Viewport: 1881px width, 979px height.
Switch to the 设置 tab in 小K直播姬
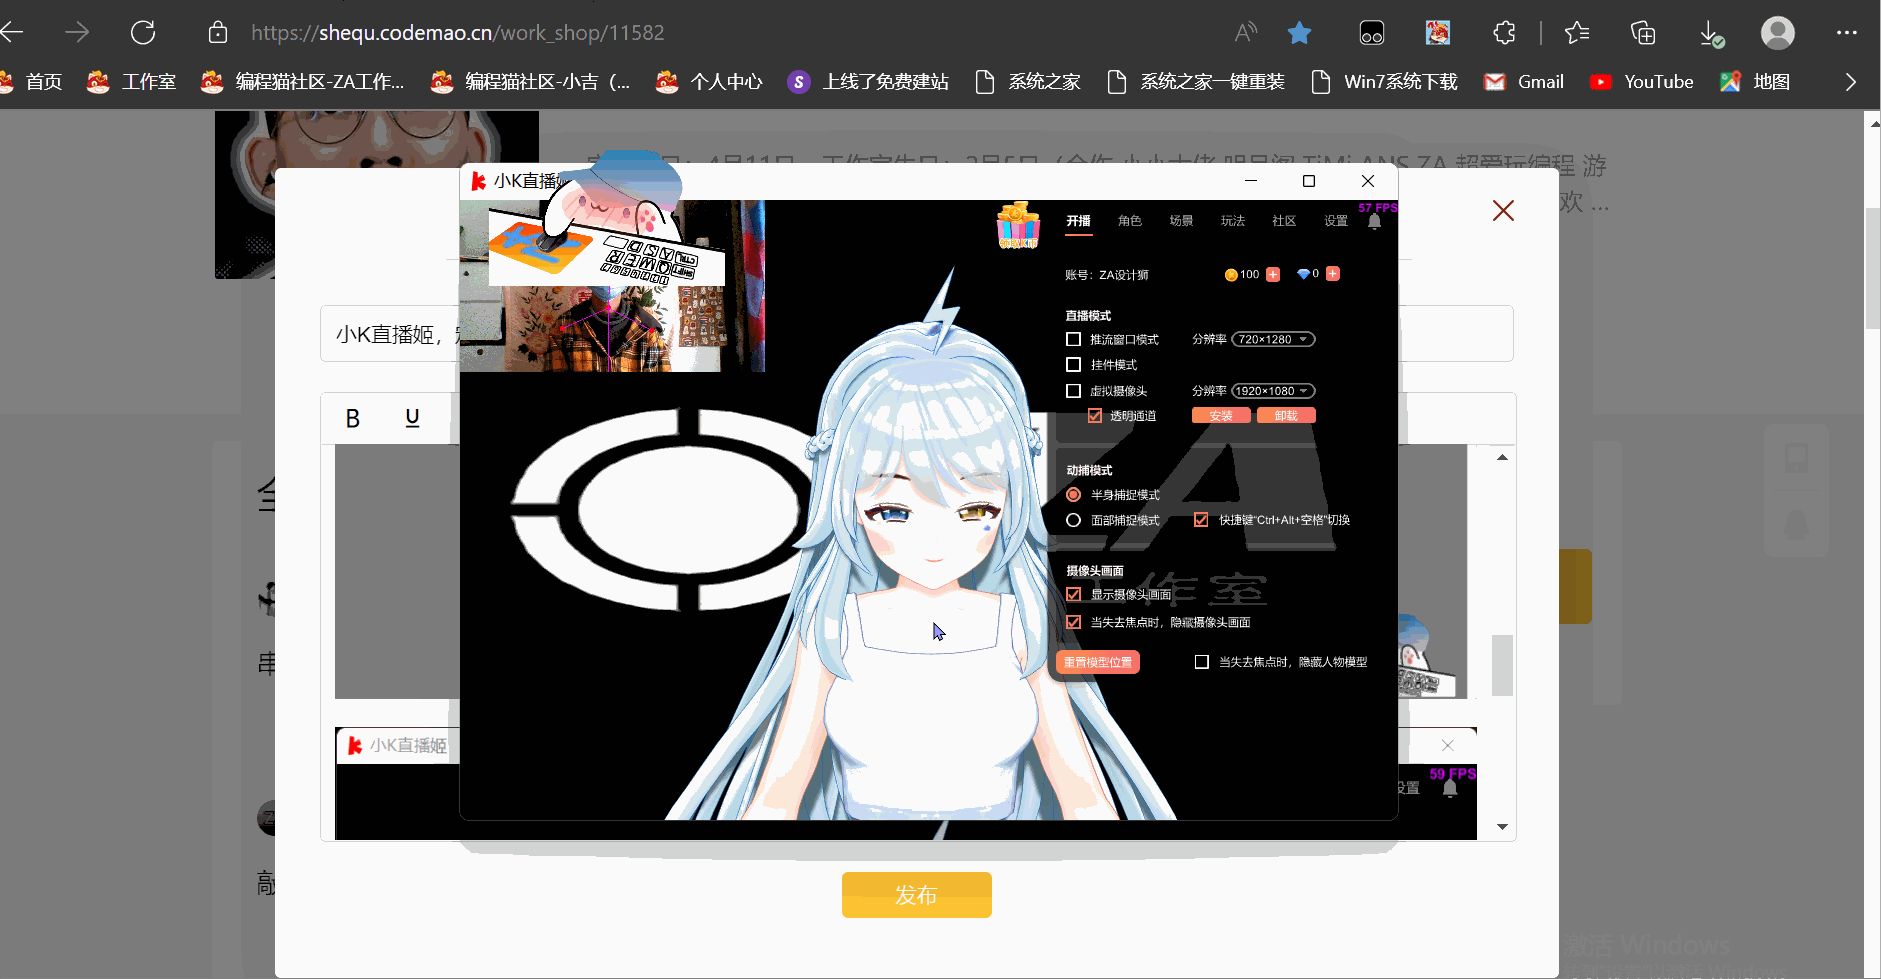(x=1336, y=221)
